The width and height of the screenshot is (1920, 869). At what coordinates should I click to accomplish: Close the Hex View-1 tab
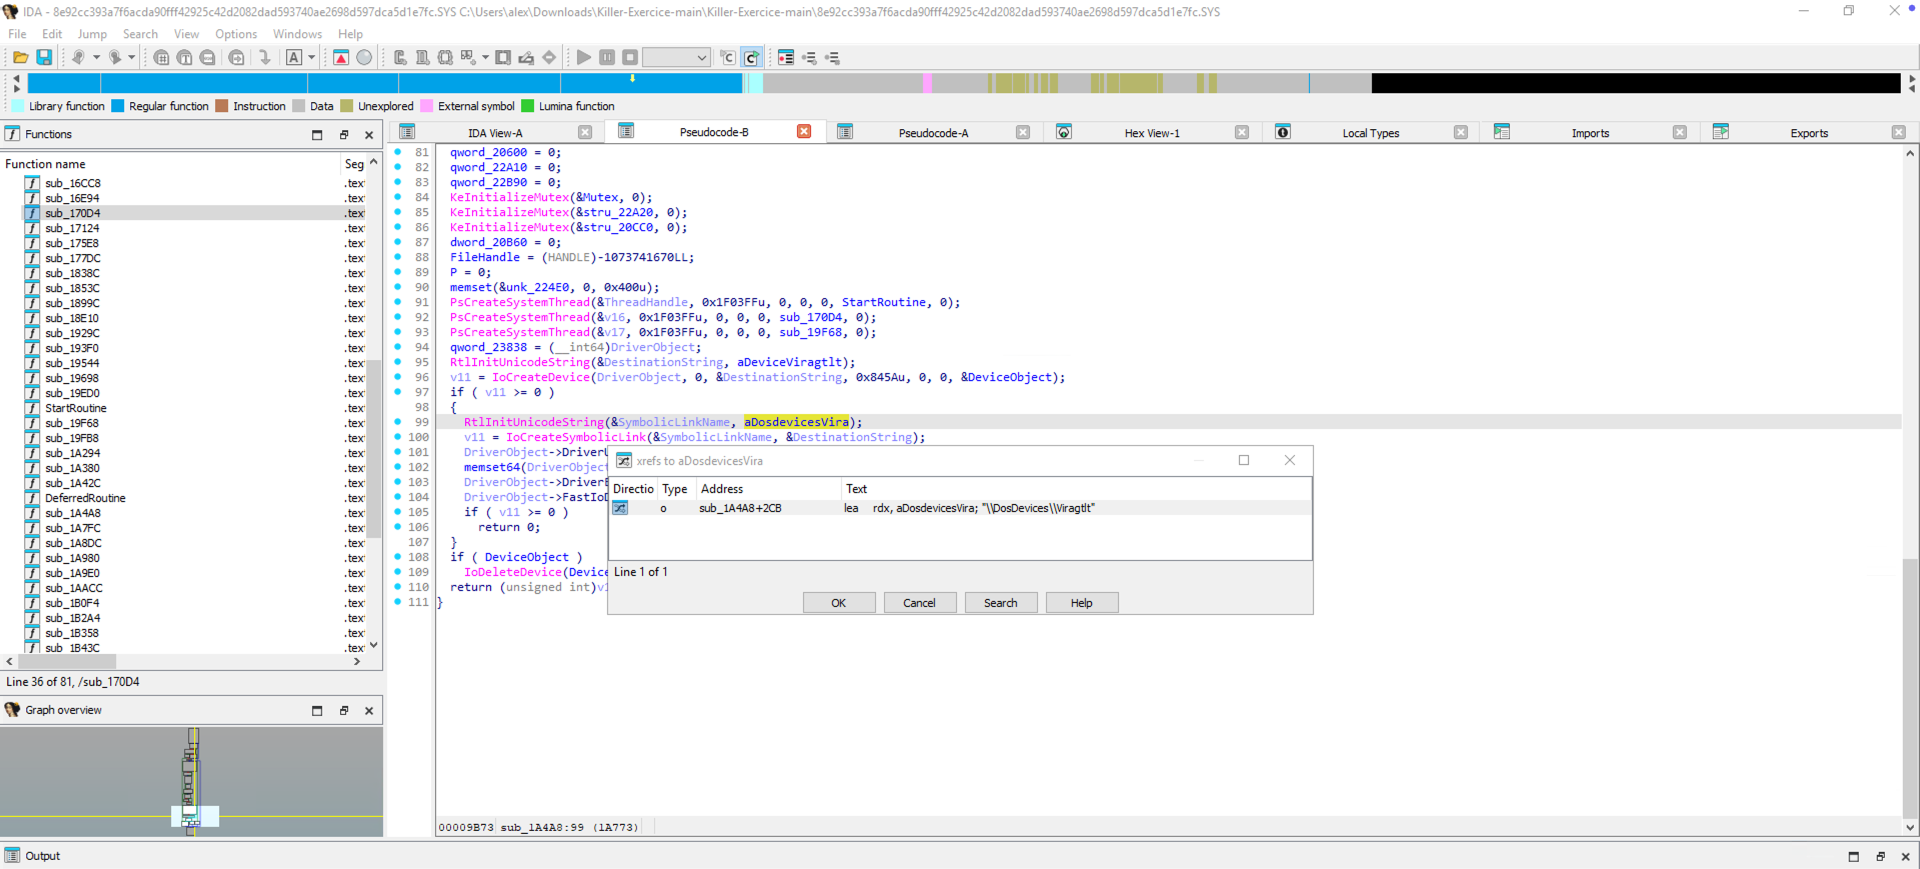point(1242,132)
